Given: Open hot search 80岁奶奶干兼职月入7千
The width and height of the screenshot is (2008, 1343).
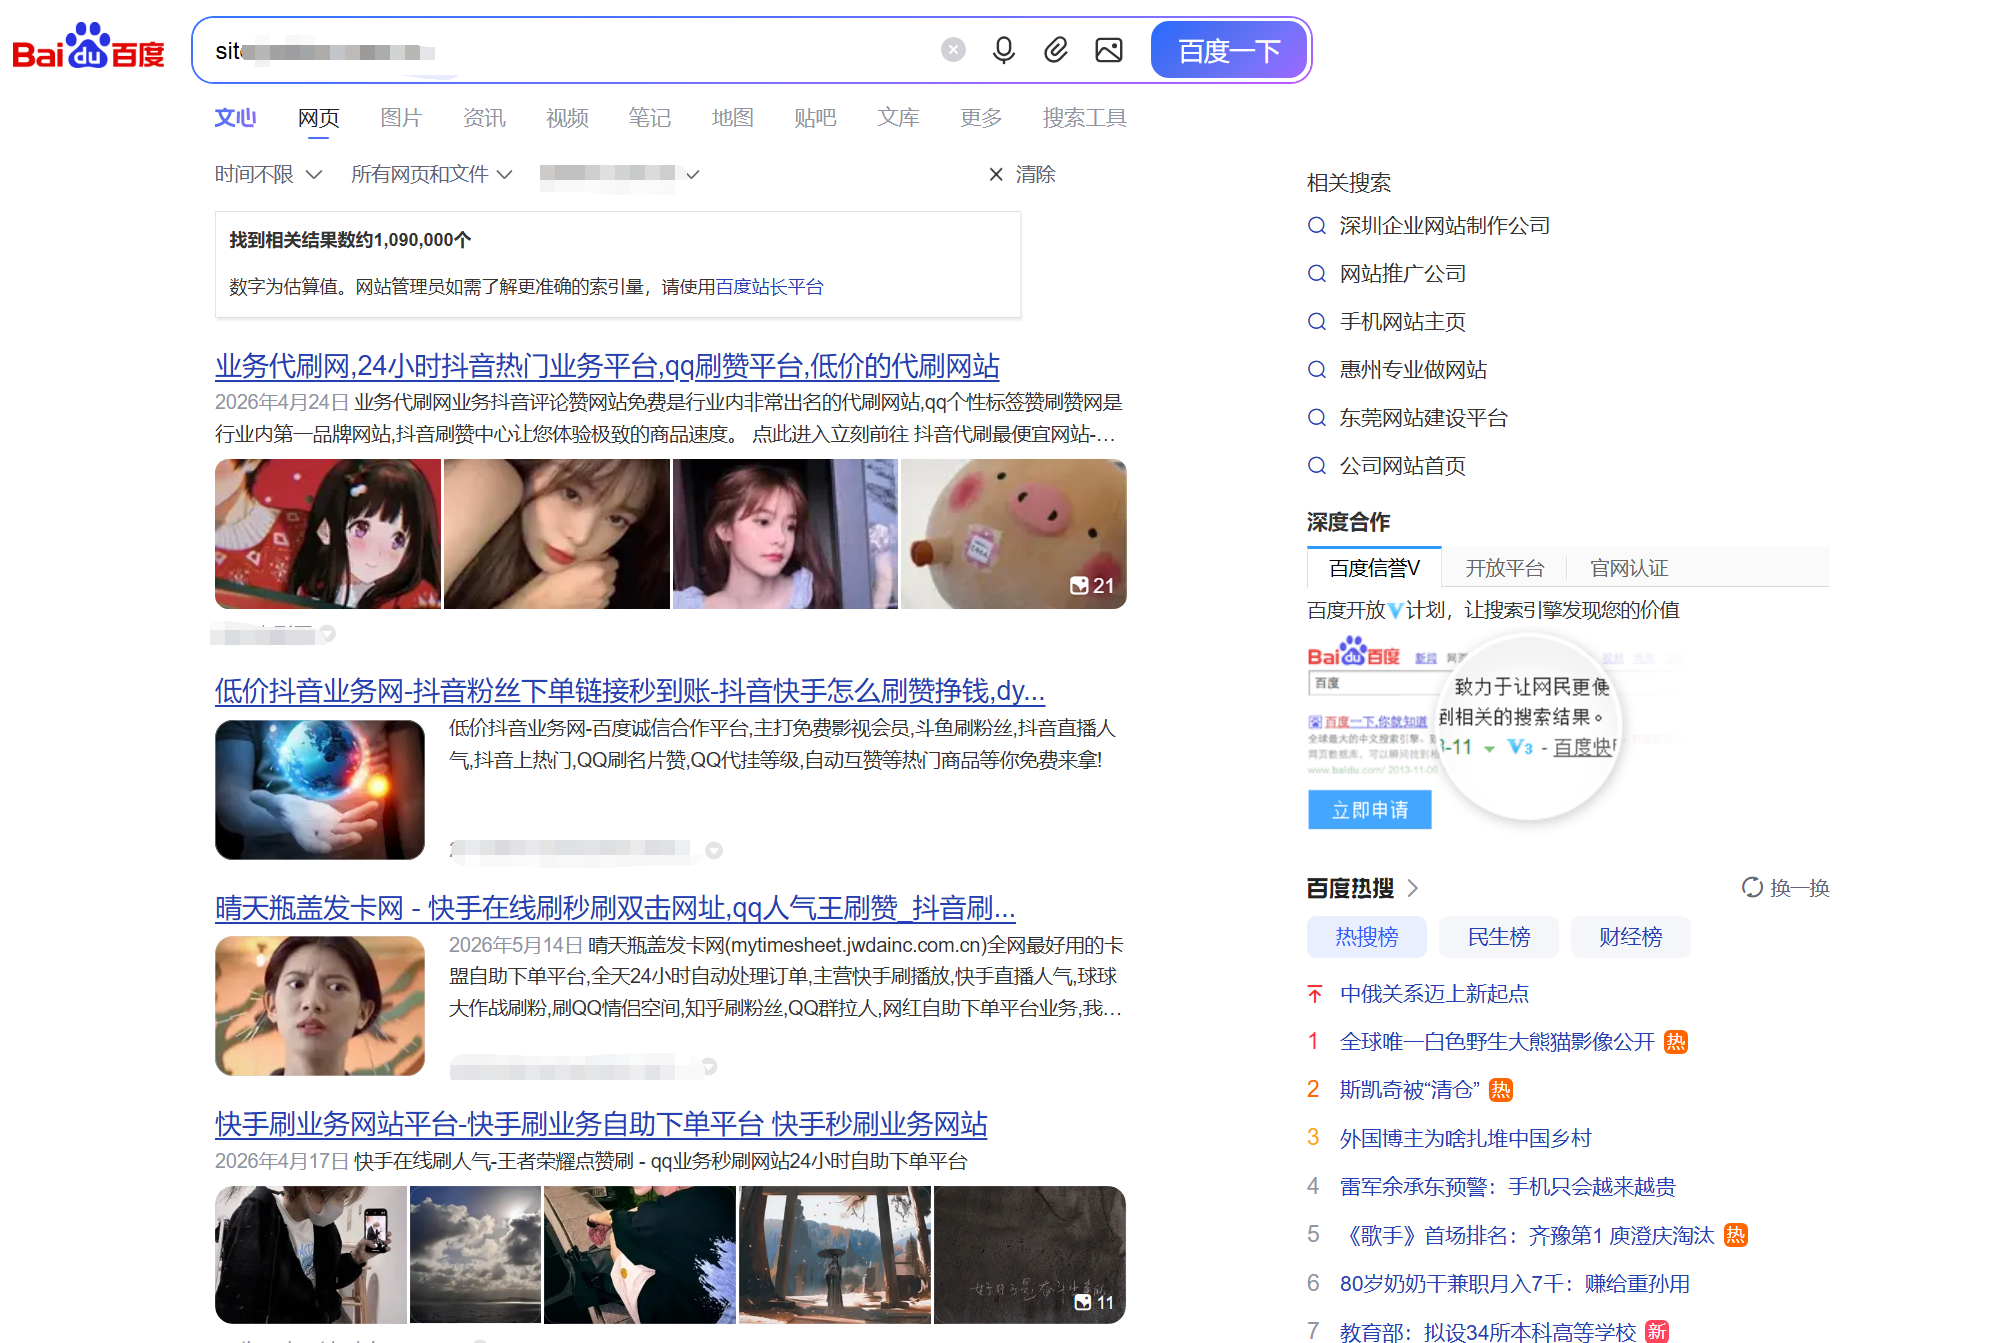Looking at the screenshot, I should [x=1514, y=1284].
